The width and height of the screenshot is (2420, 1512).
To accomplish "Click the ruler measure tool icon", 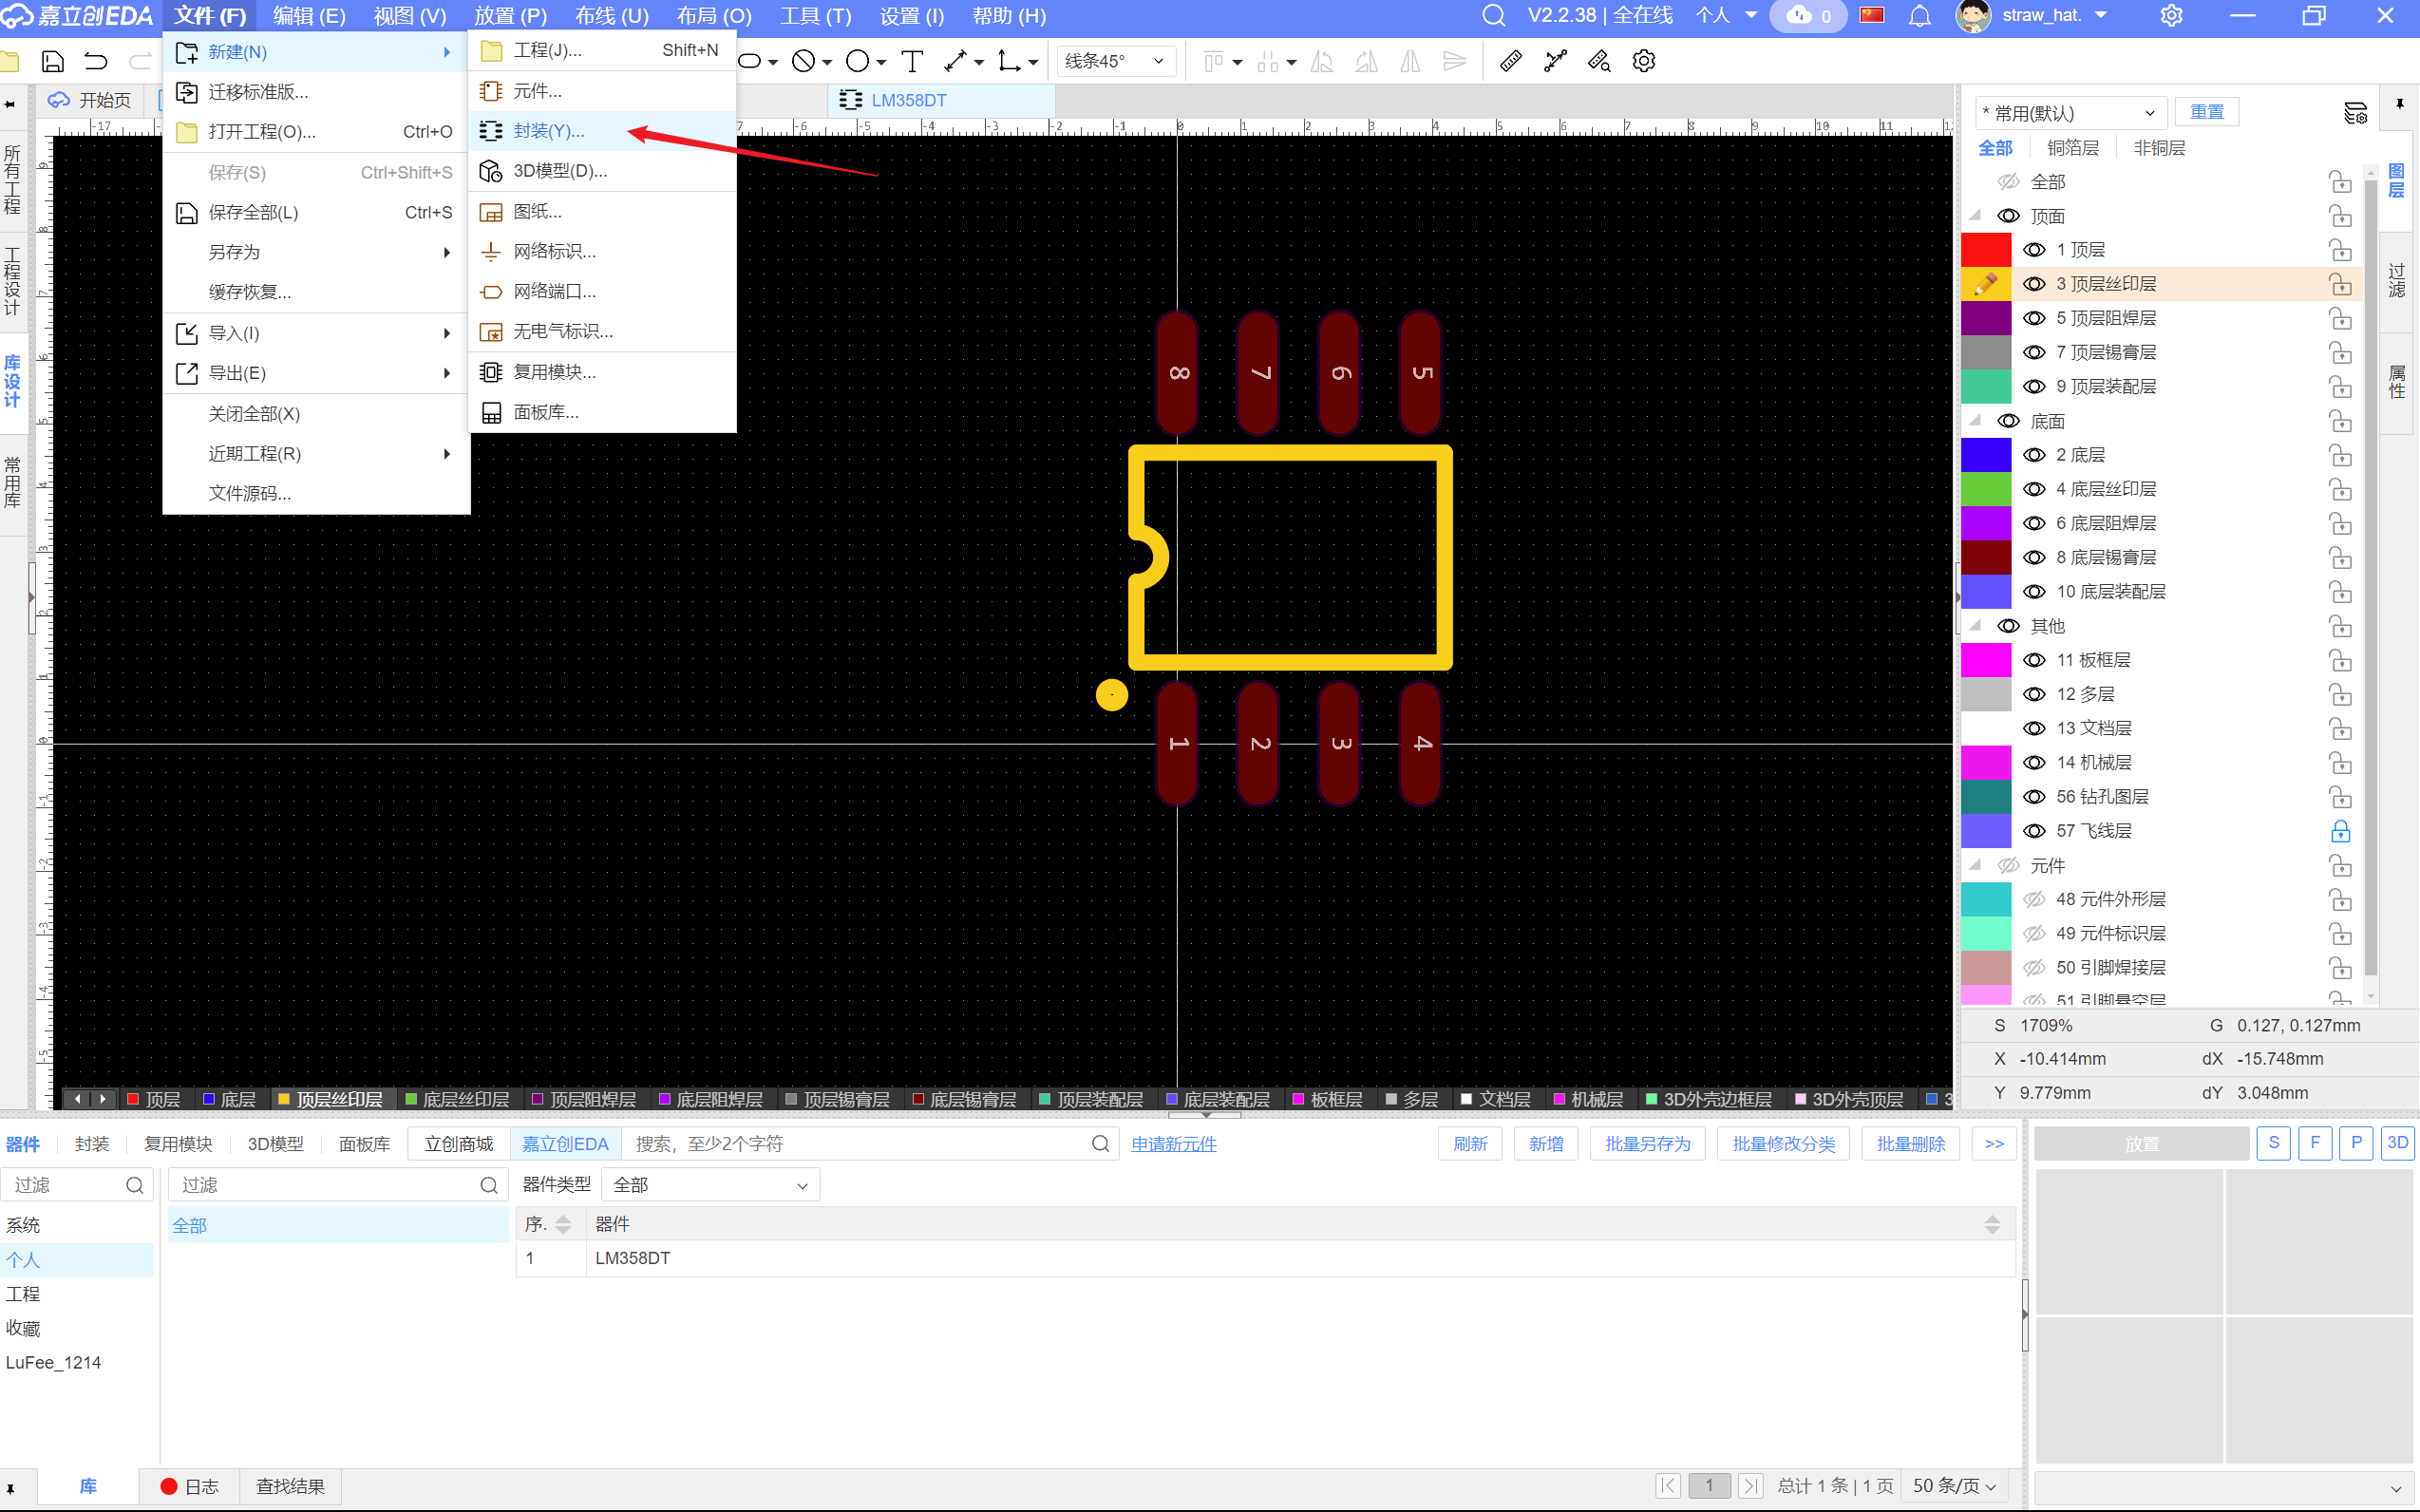I will pos(1510,61).
